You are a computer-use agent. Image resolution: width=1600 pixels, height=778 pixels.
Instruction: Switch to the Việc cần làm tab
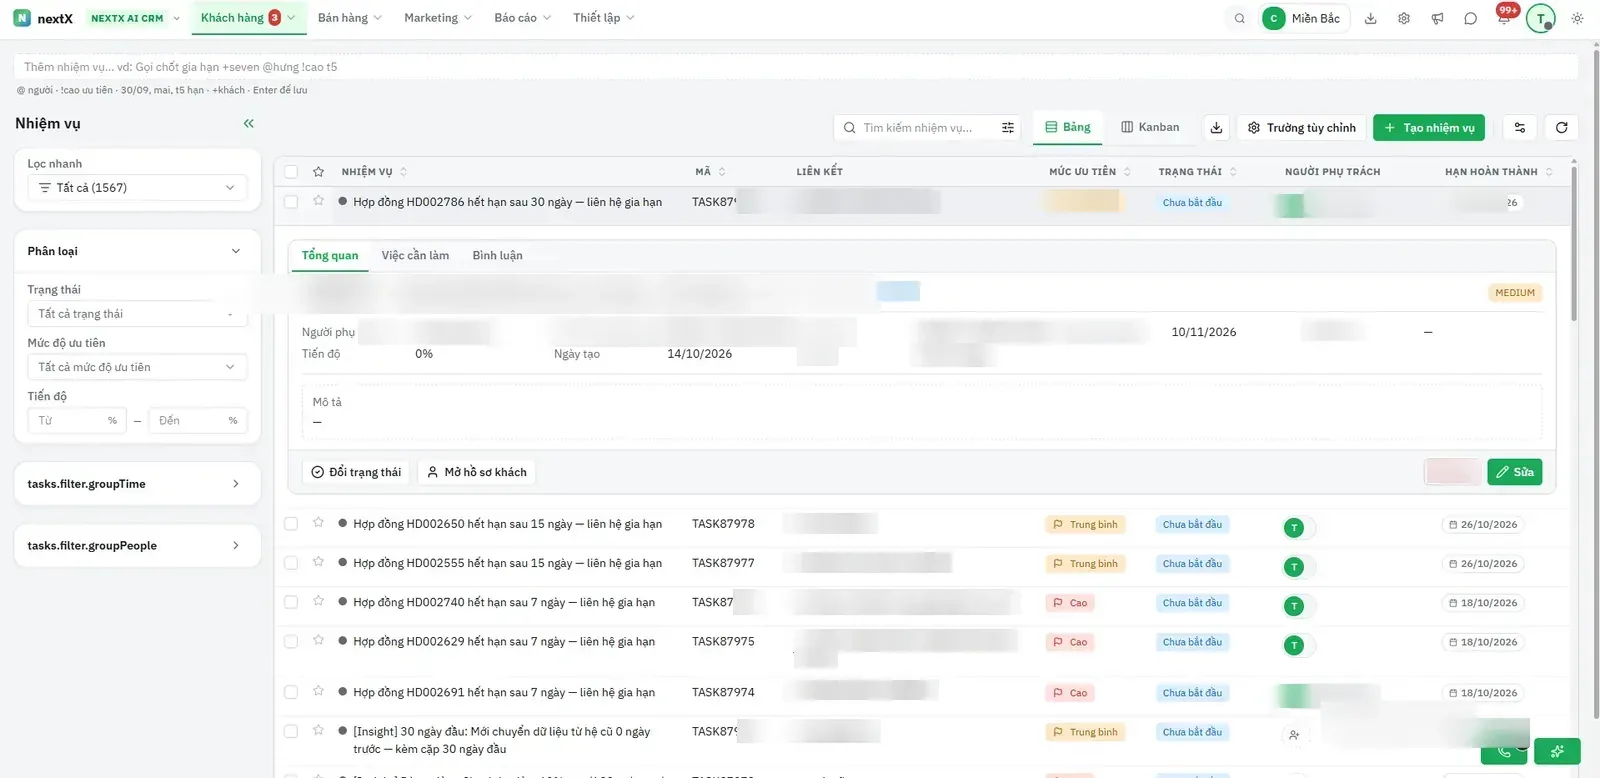pyautogui.click(x=415, y=256)
